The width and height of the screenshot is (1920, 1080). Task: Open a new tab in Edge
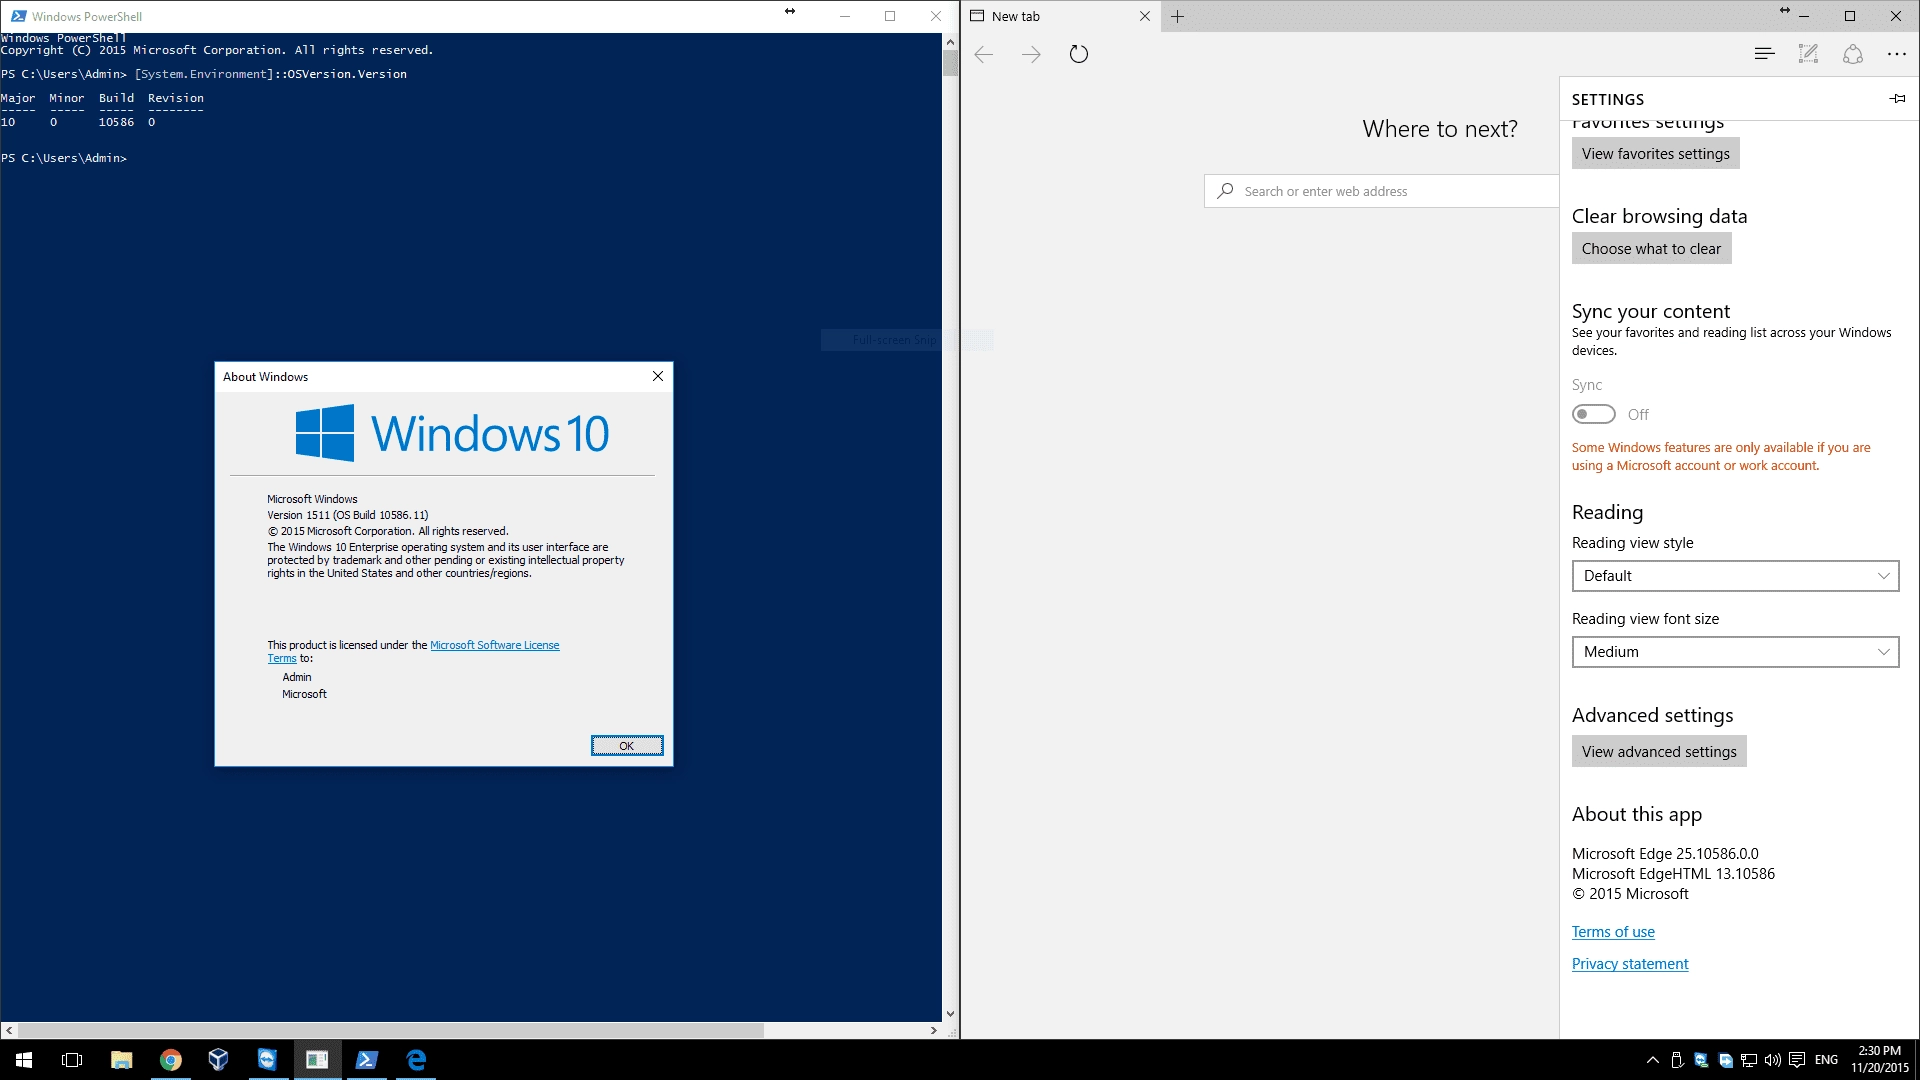[1178, 16]
